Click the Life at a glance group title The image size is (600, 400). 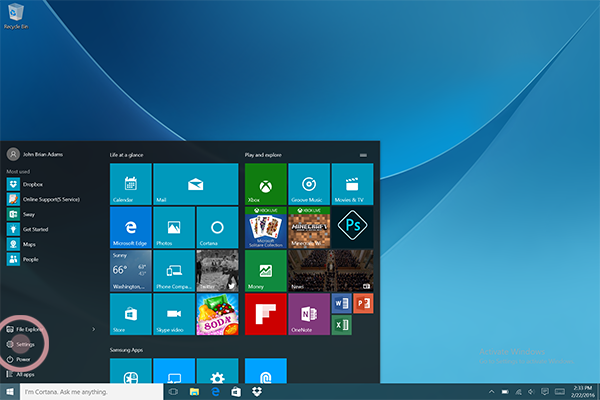point(126,155)
